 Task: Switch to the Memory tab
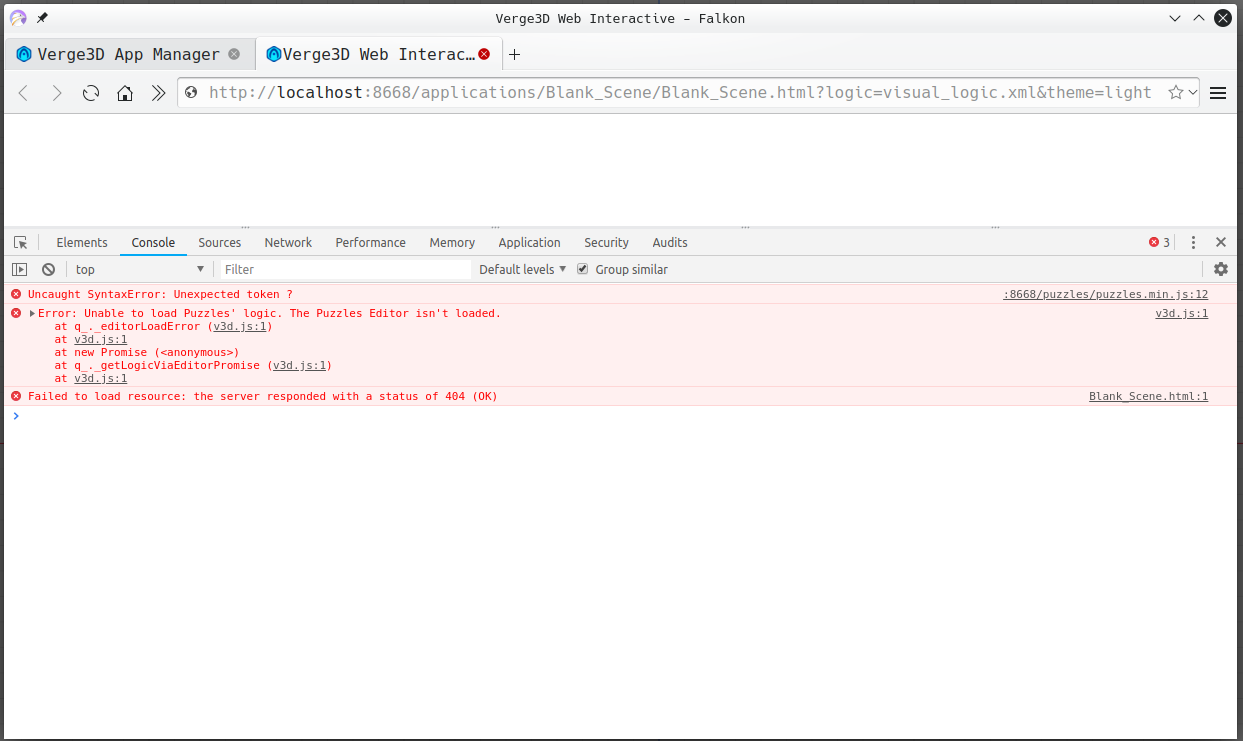[x=452, y=242]
